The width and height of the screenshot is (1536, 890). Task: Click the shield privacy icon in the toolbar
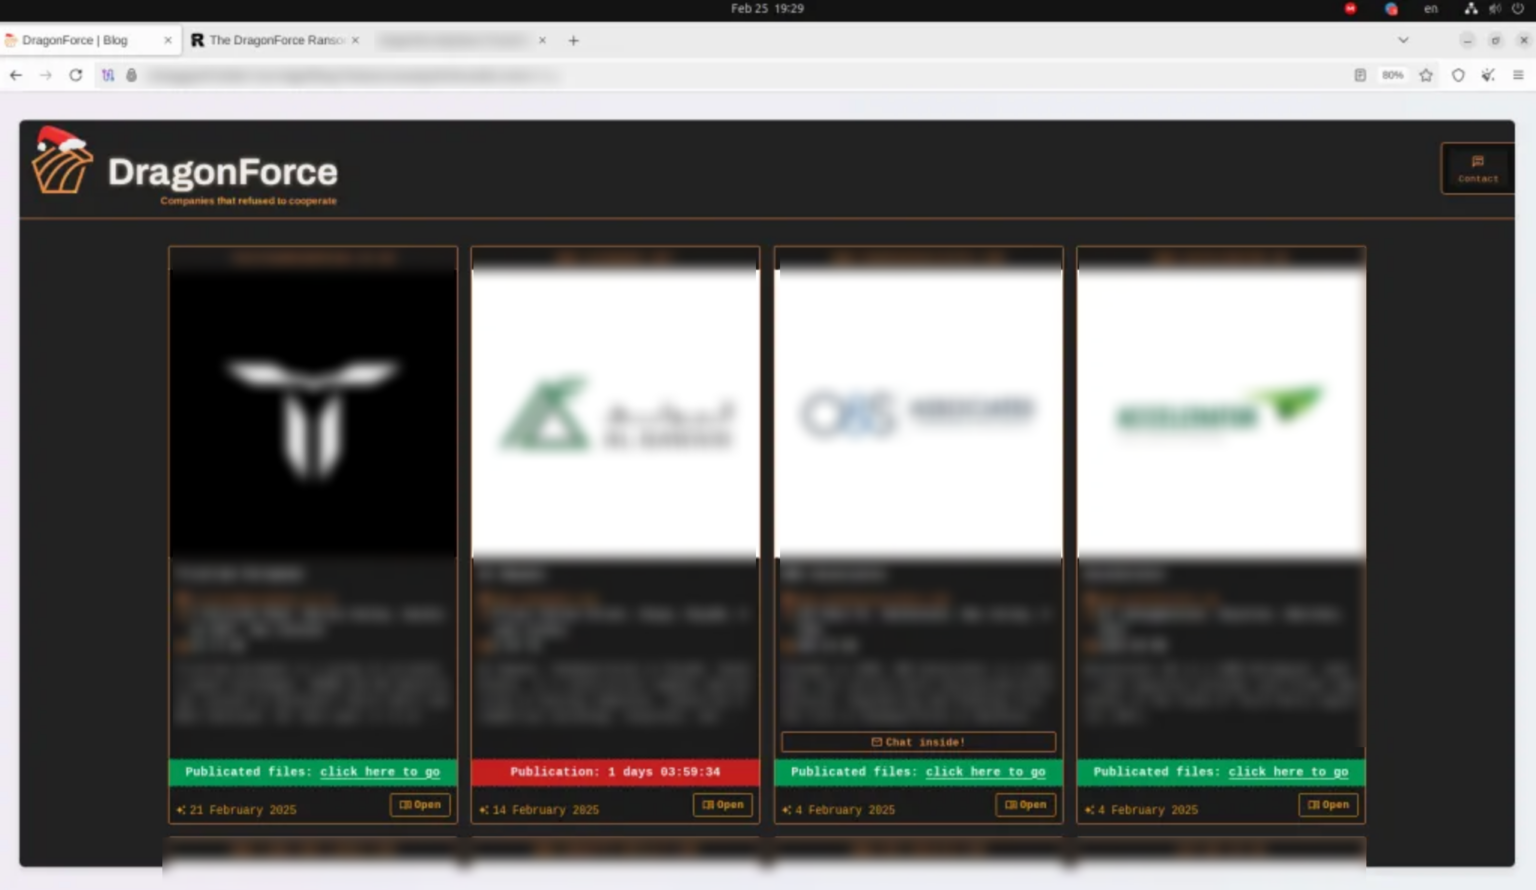[x=1458, y=74]
